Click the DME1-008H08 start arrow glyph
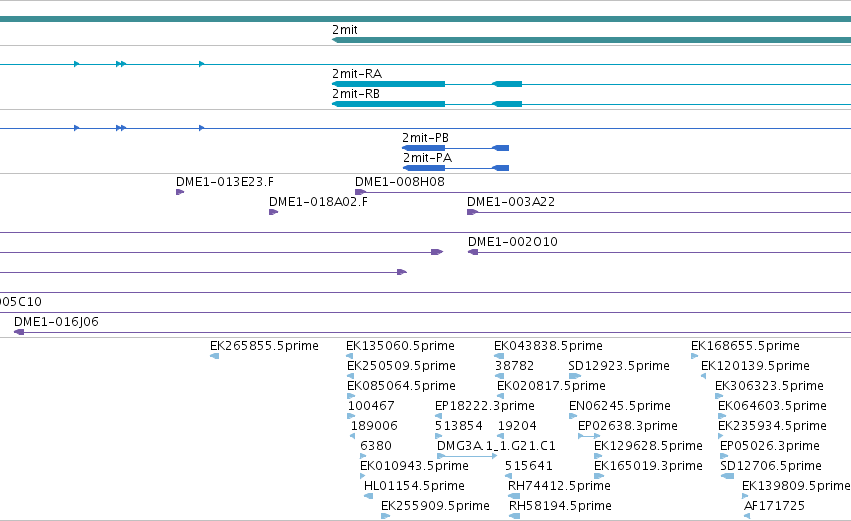Image resolution: width=851 pixels, height=521 pixels. point(360,192)
